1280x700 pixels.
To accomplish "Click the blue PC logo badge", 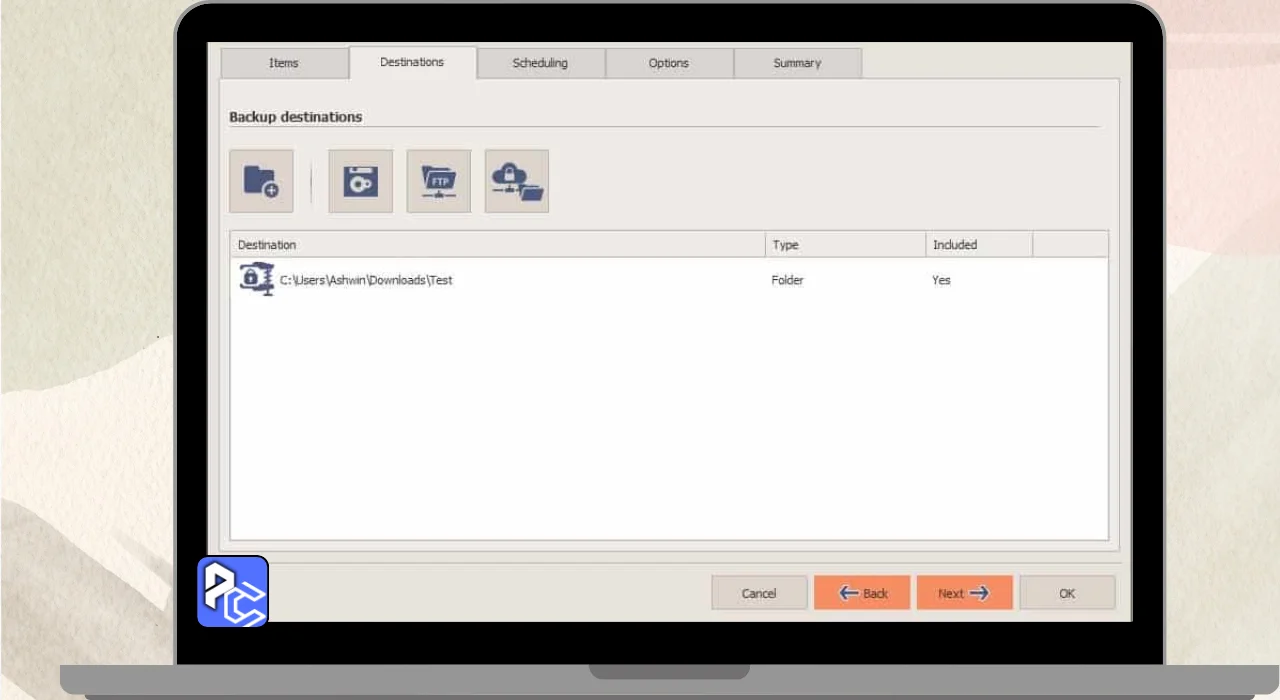I will [x=233, y=592].
